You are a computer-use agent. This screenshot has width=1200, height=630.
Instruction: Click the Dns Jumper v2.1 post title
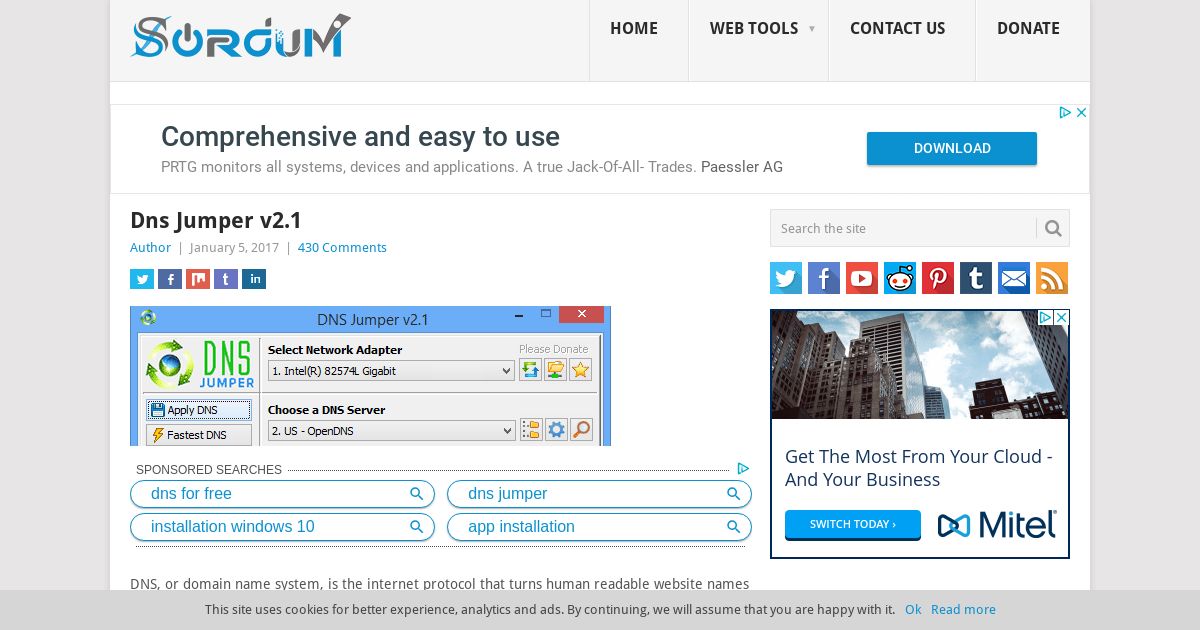click(216, 220)
